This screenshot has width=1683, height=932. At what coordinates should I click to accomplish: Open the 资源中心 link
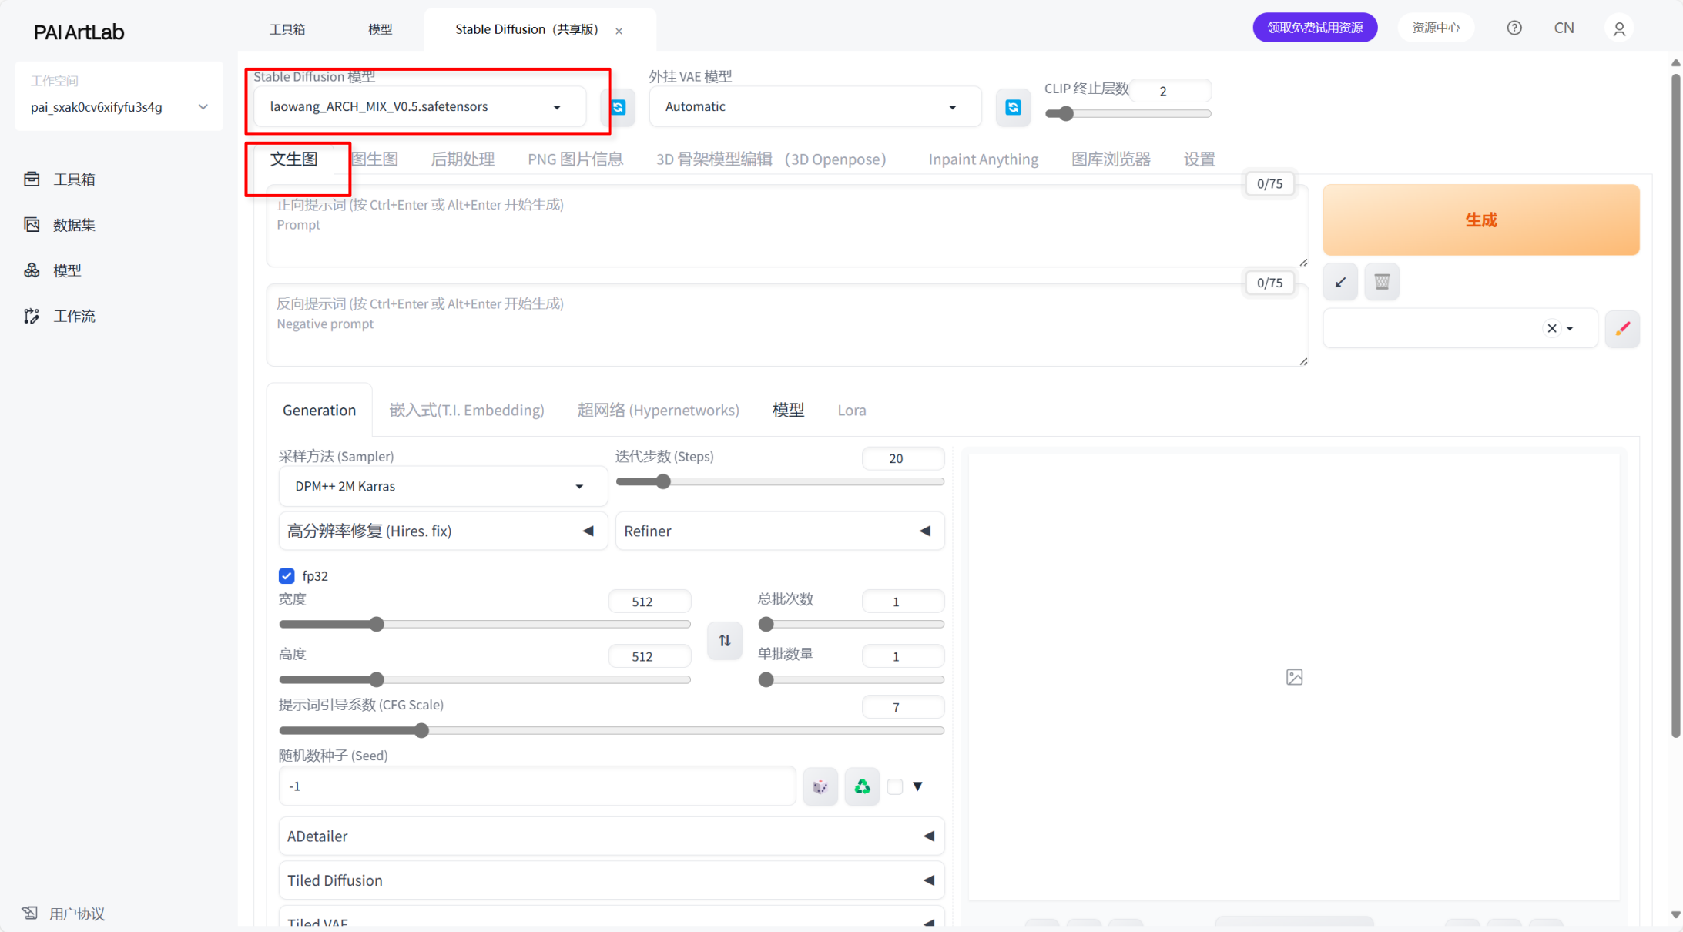coord(1436,28)
